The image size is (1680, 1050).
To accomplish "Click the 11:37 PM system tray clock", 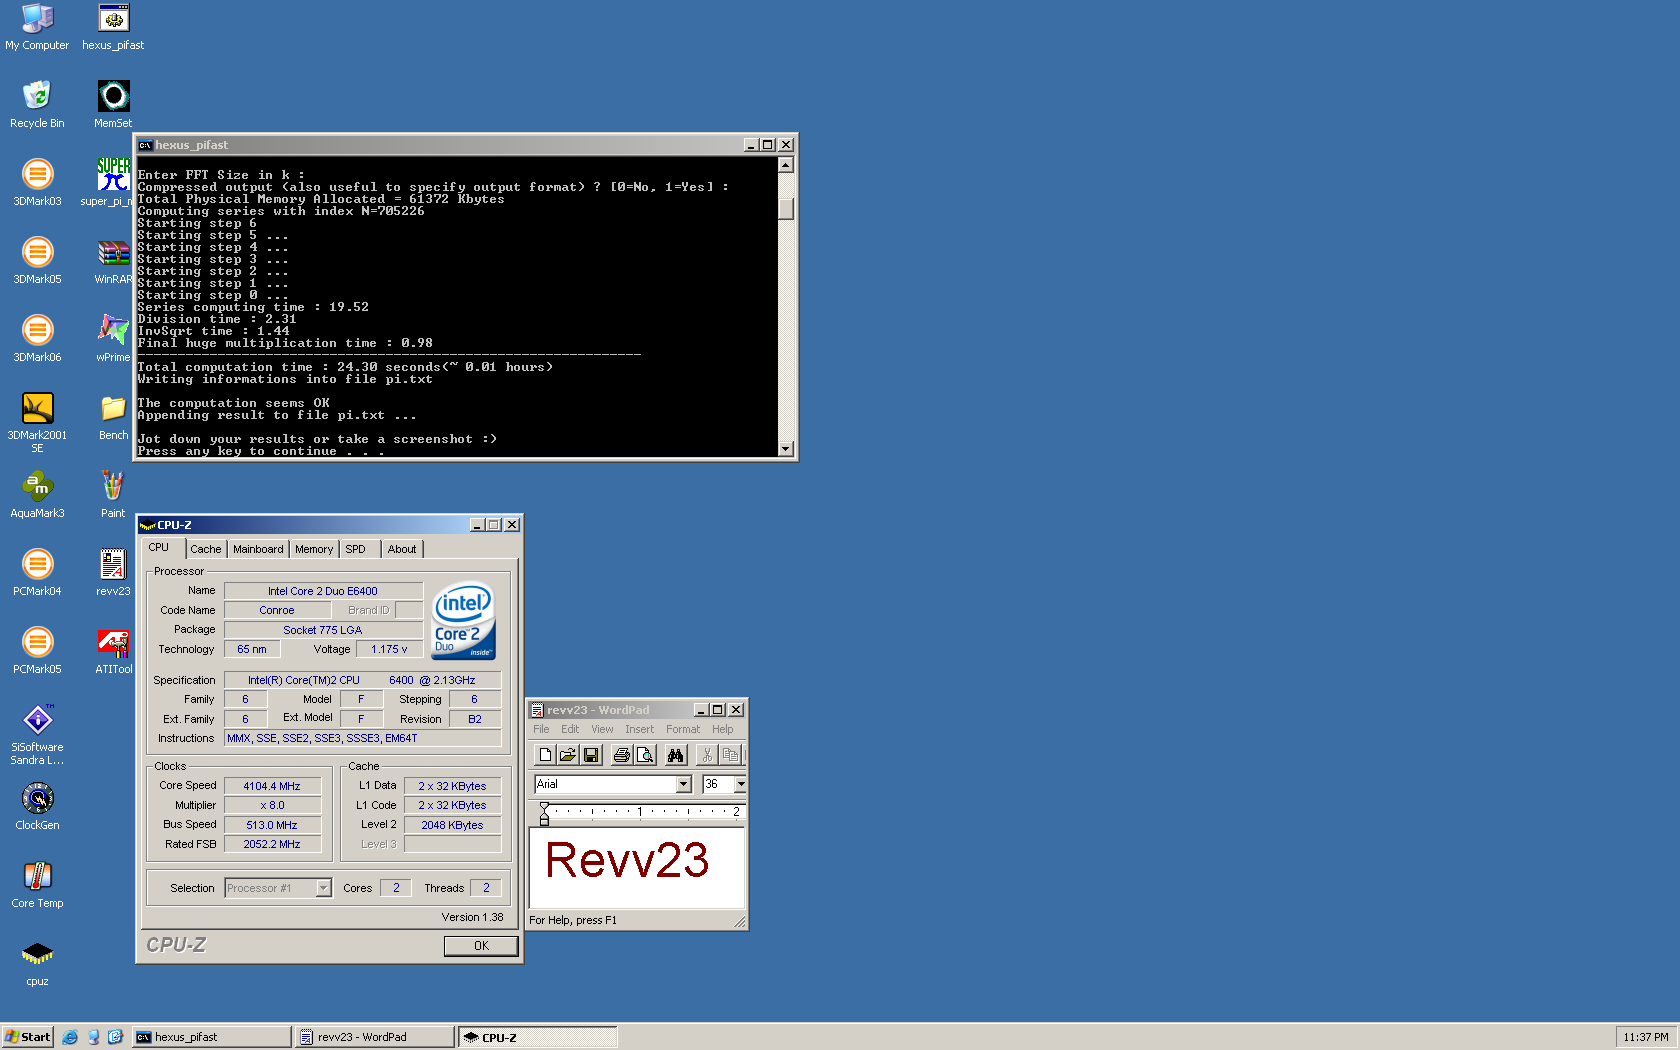I will 1645,1037.
